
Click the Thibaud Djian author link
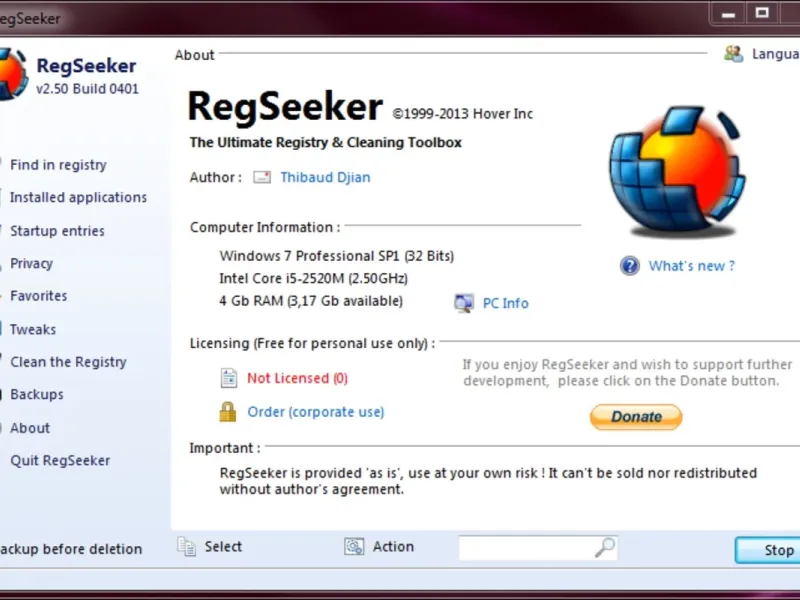326,178
